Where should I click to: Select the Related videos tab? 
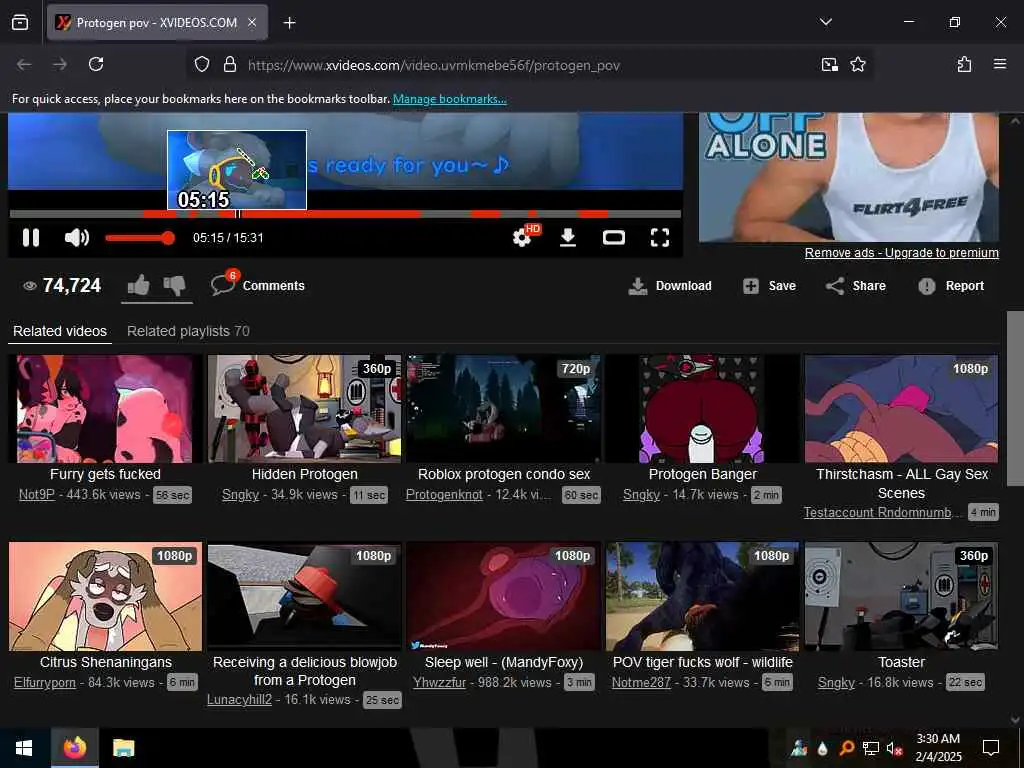(60, 331)
